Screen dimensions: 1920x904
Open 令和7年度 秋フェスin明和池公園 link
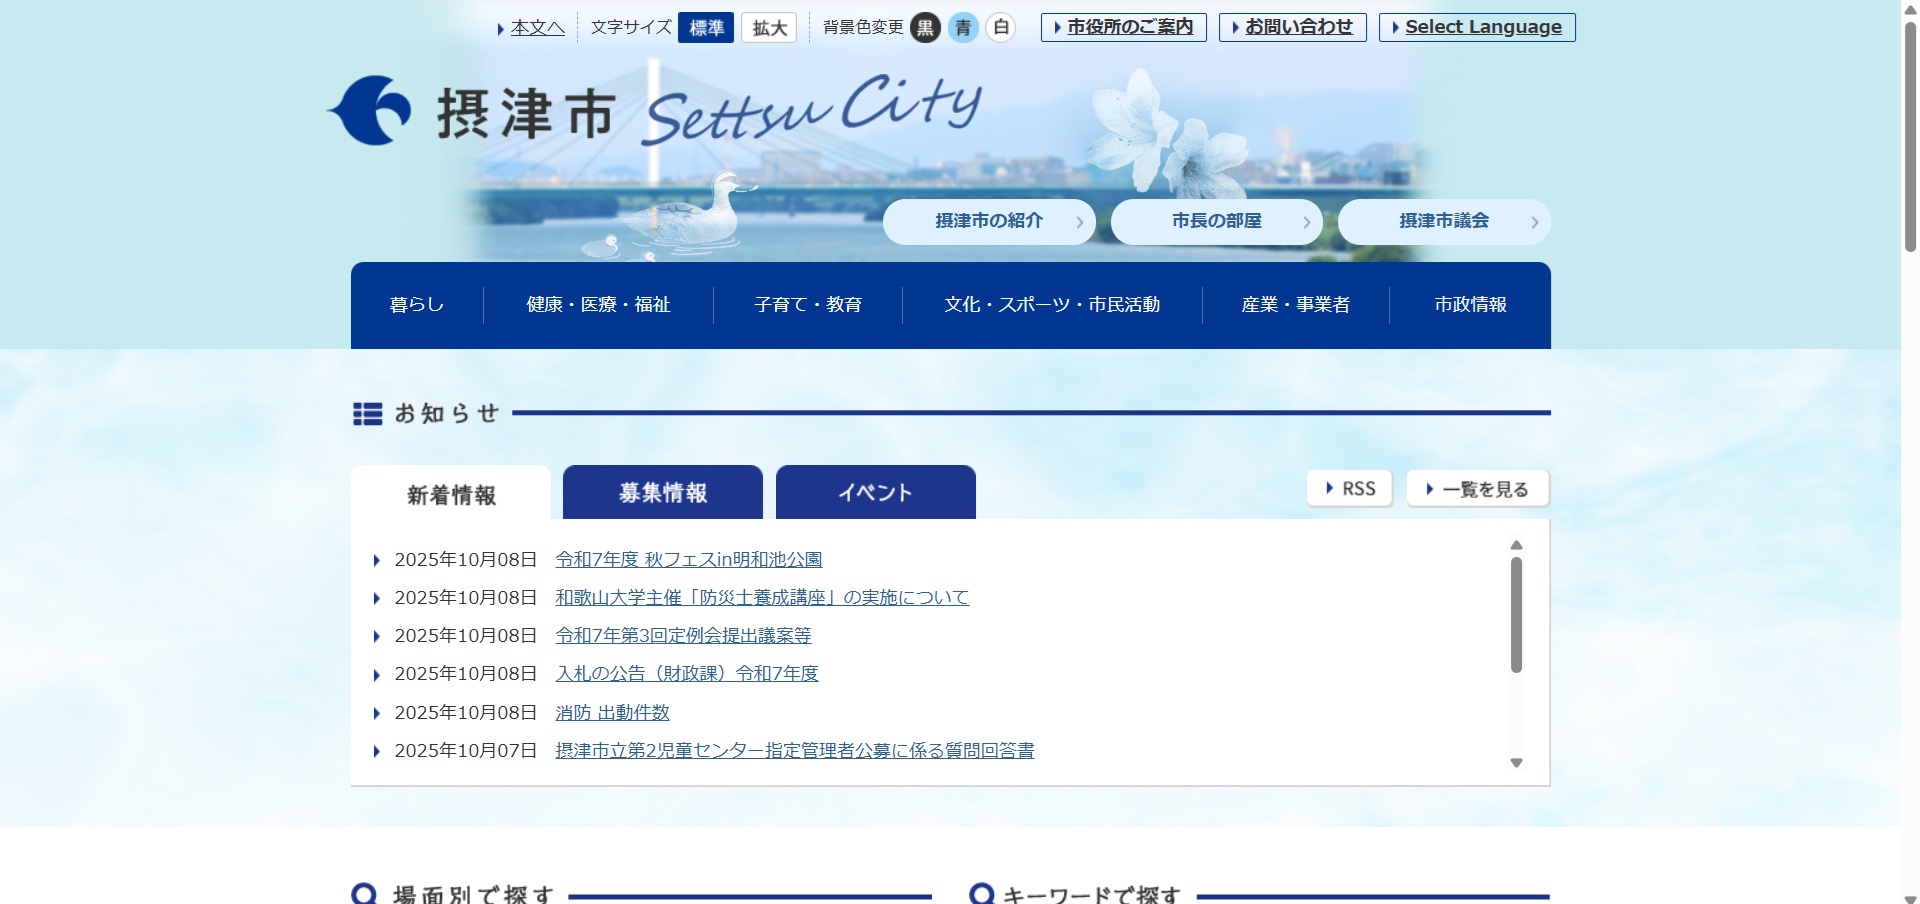tap(689, 560)
